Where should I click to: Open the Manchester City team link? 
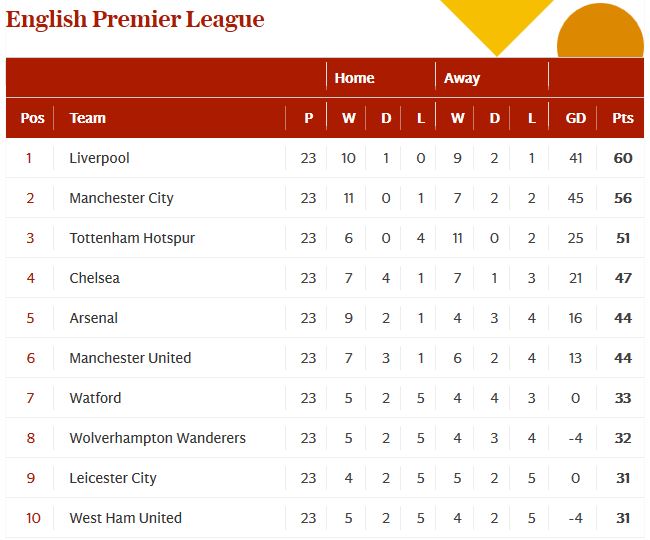(121, 198)
